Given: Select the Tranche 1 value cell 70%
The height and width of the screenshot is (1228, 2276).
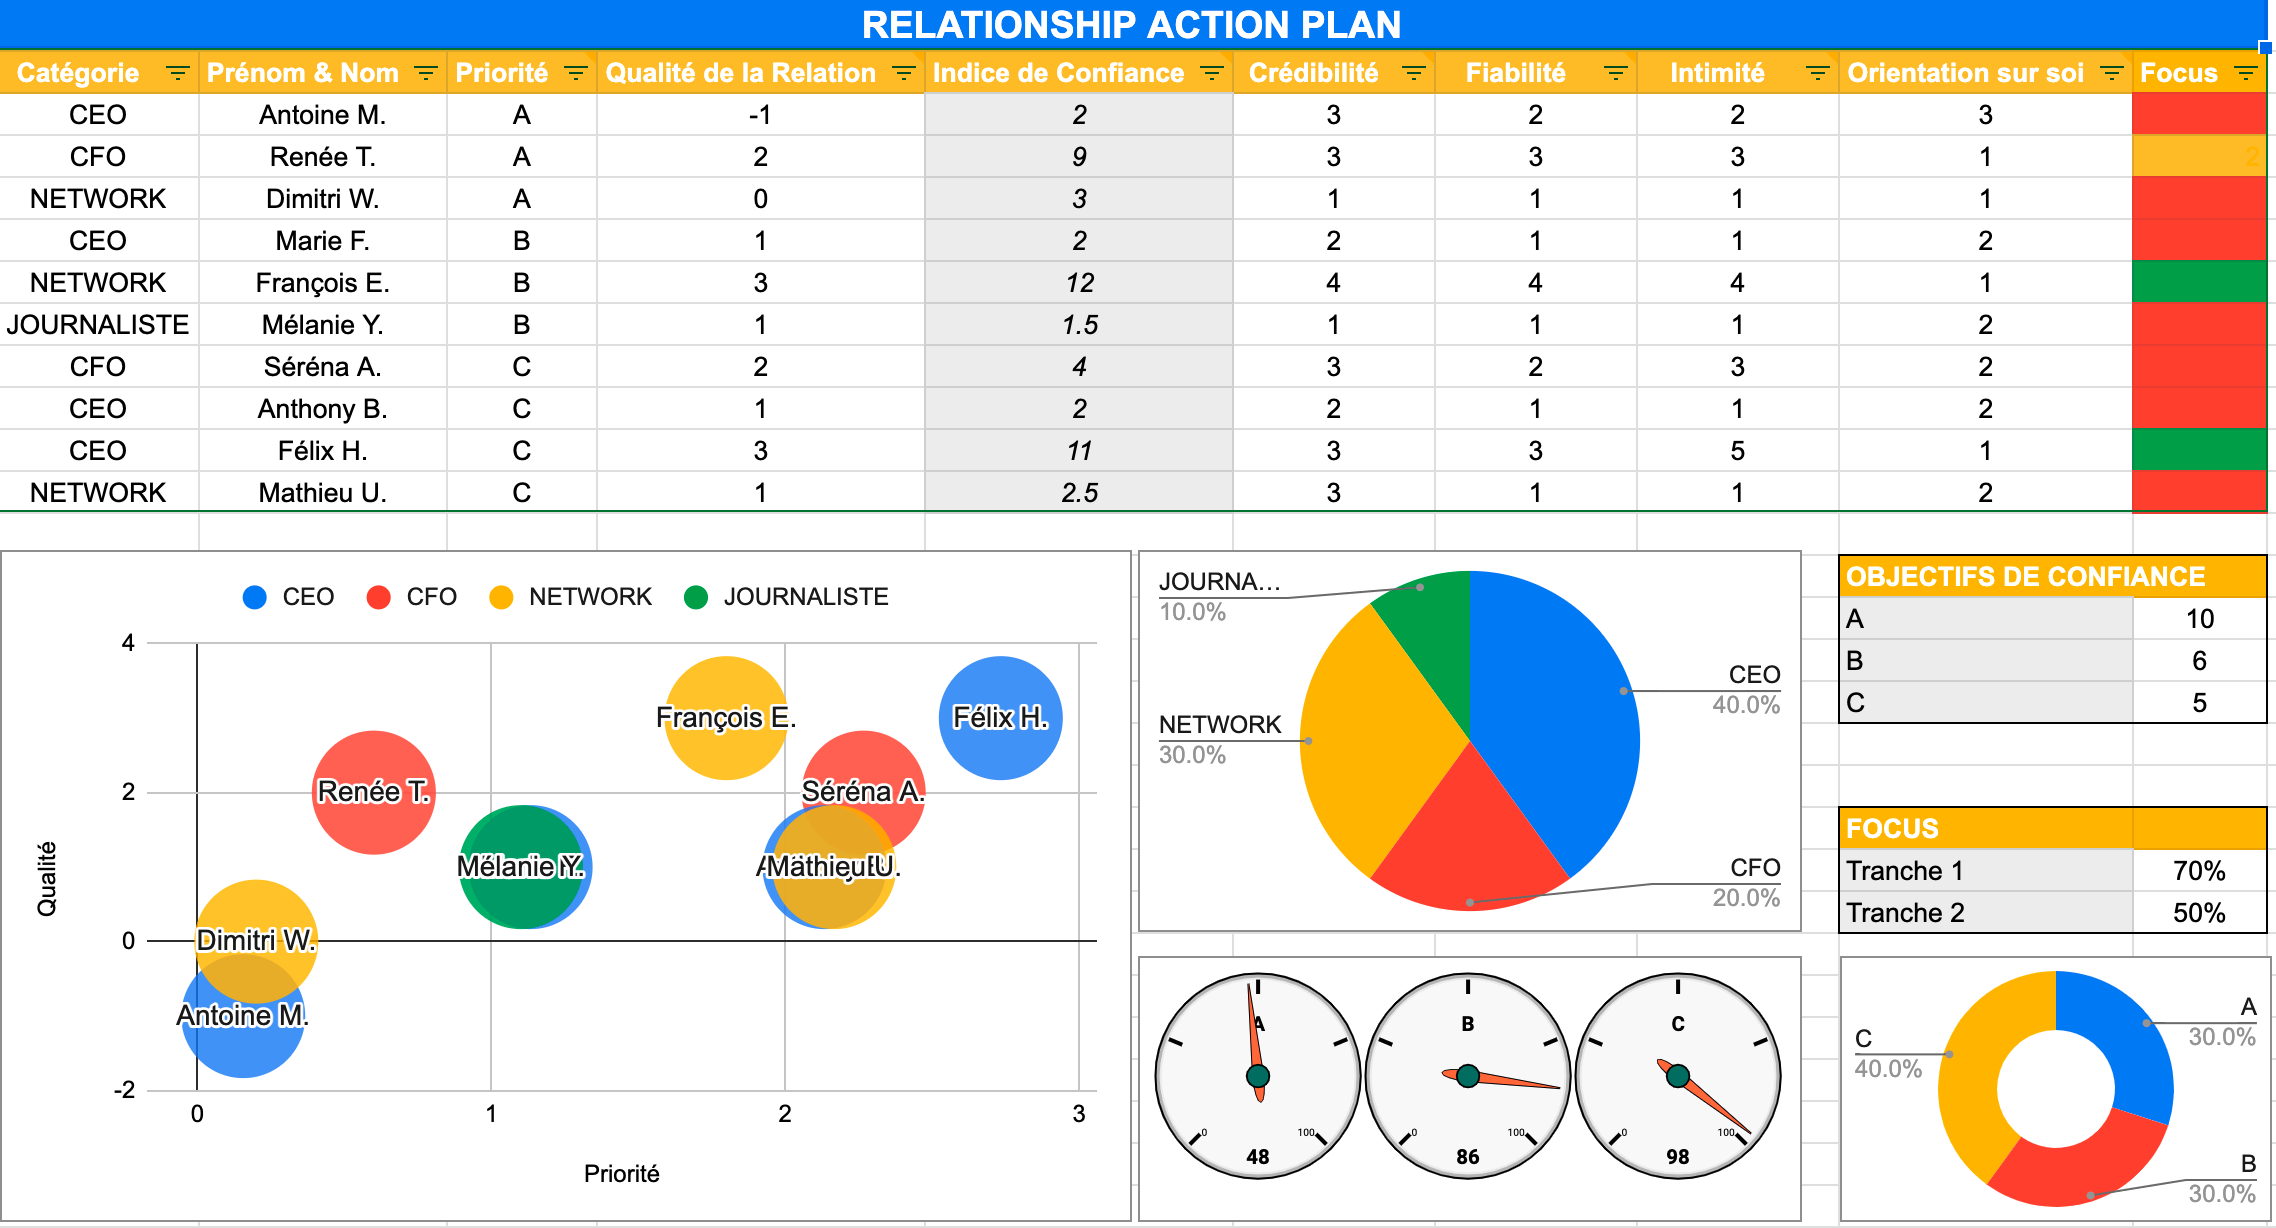Looking at the screenshot, I should 2198,871.
